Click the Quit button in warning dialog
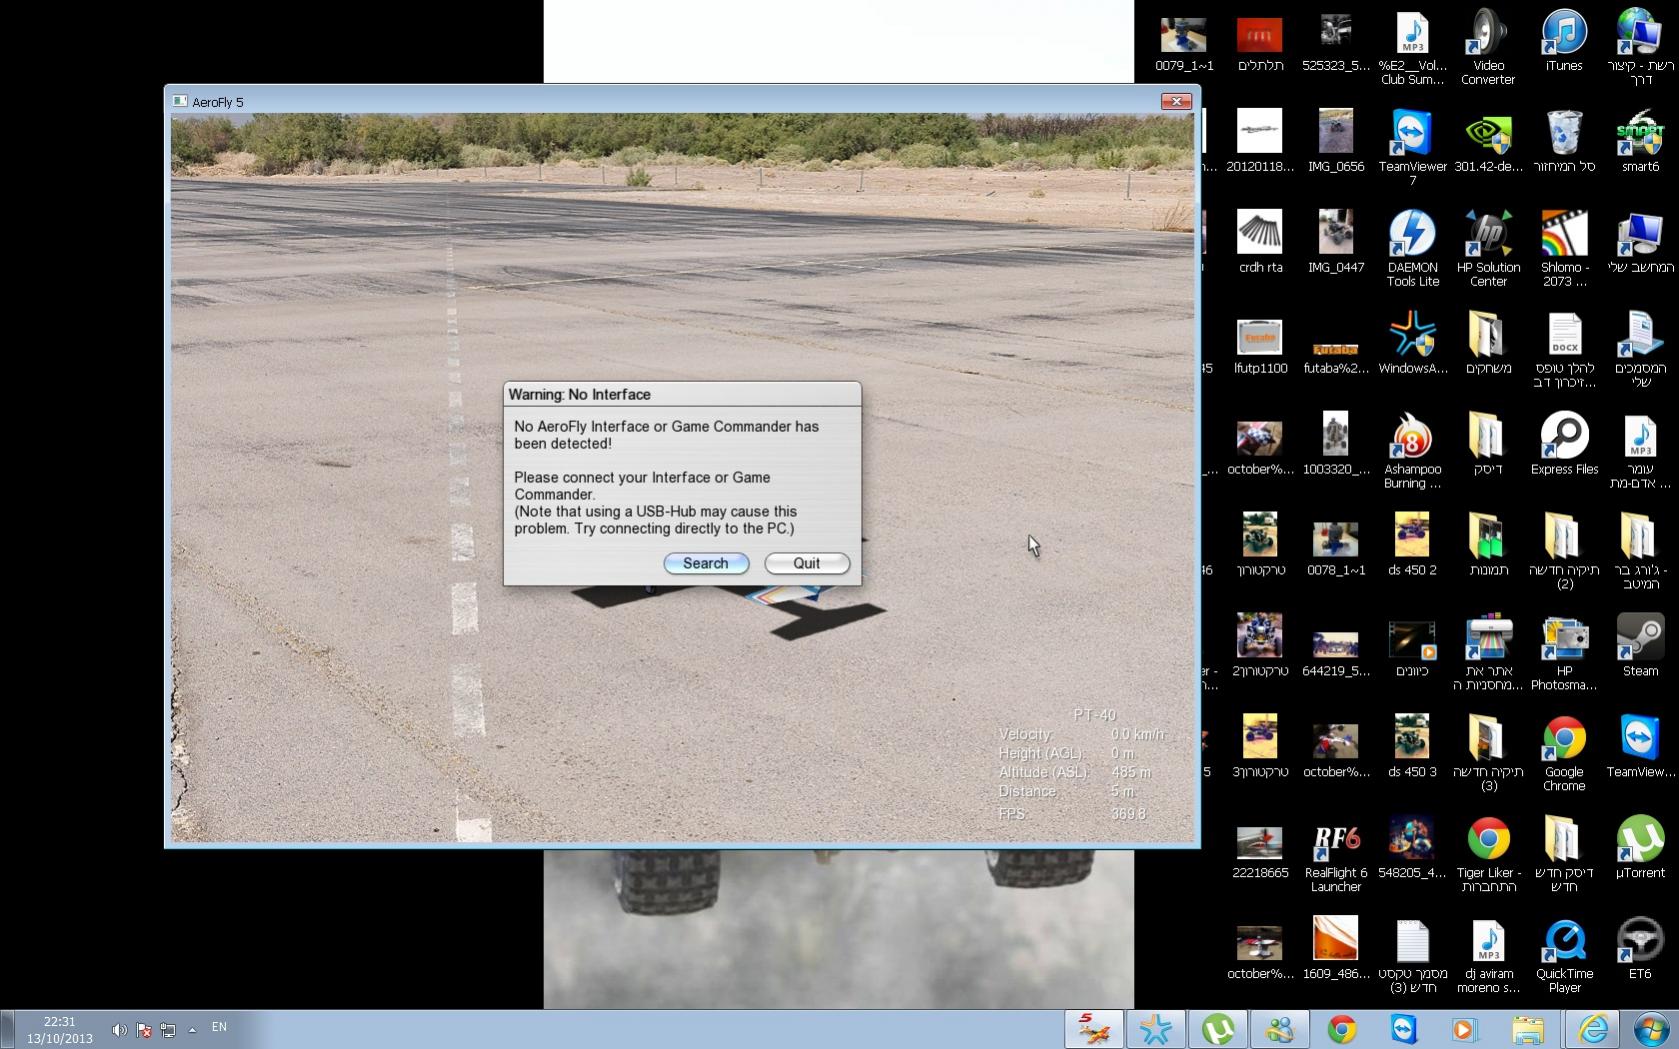1679x1049 pixels. pyautogui.click(x=807, y=563)
